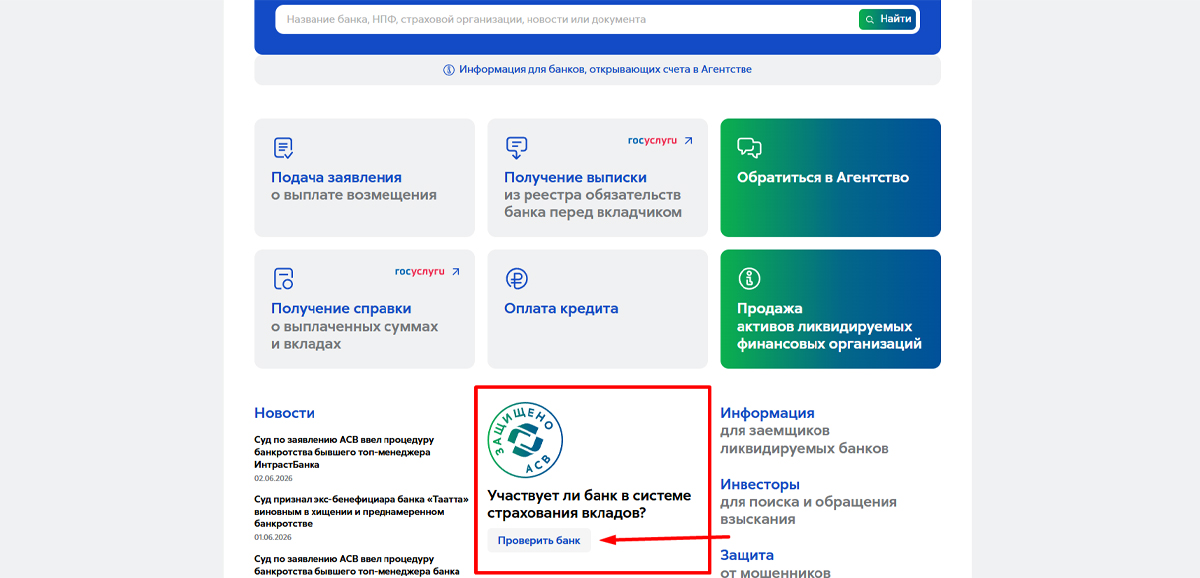Click the госуслуги logo in Получение справки card
The height and width of the screenshot is (578, 1200).
point(419,271)
